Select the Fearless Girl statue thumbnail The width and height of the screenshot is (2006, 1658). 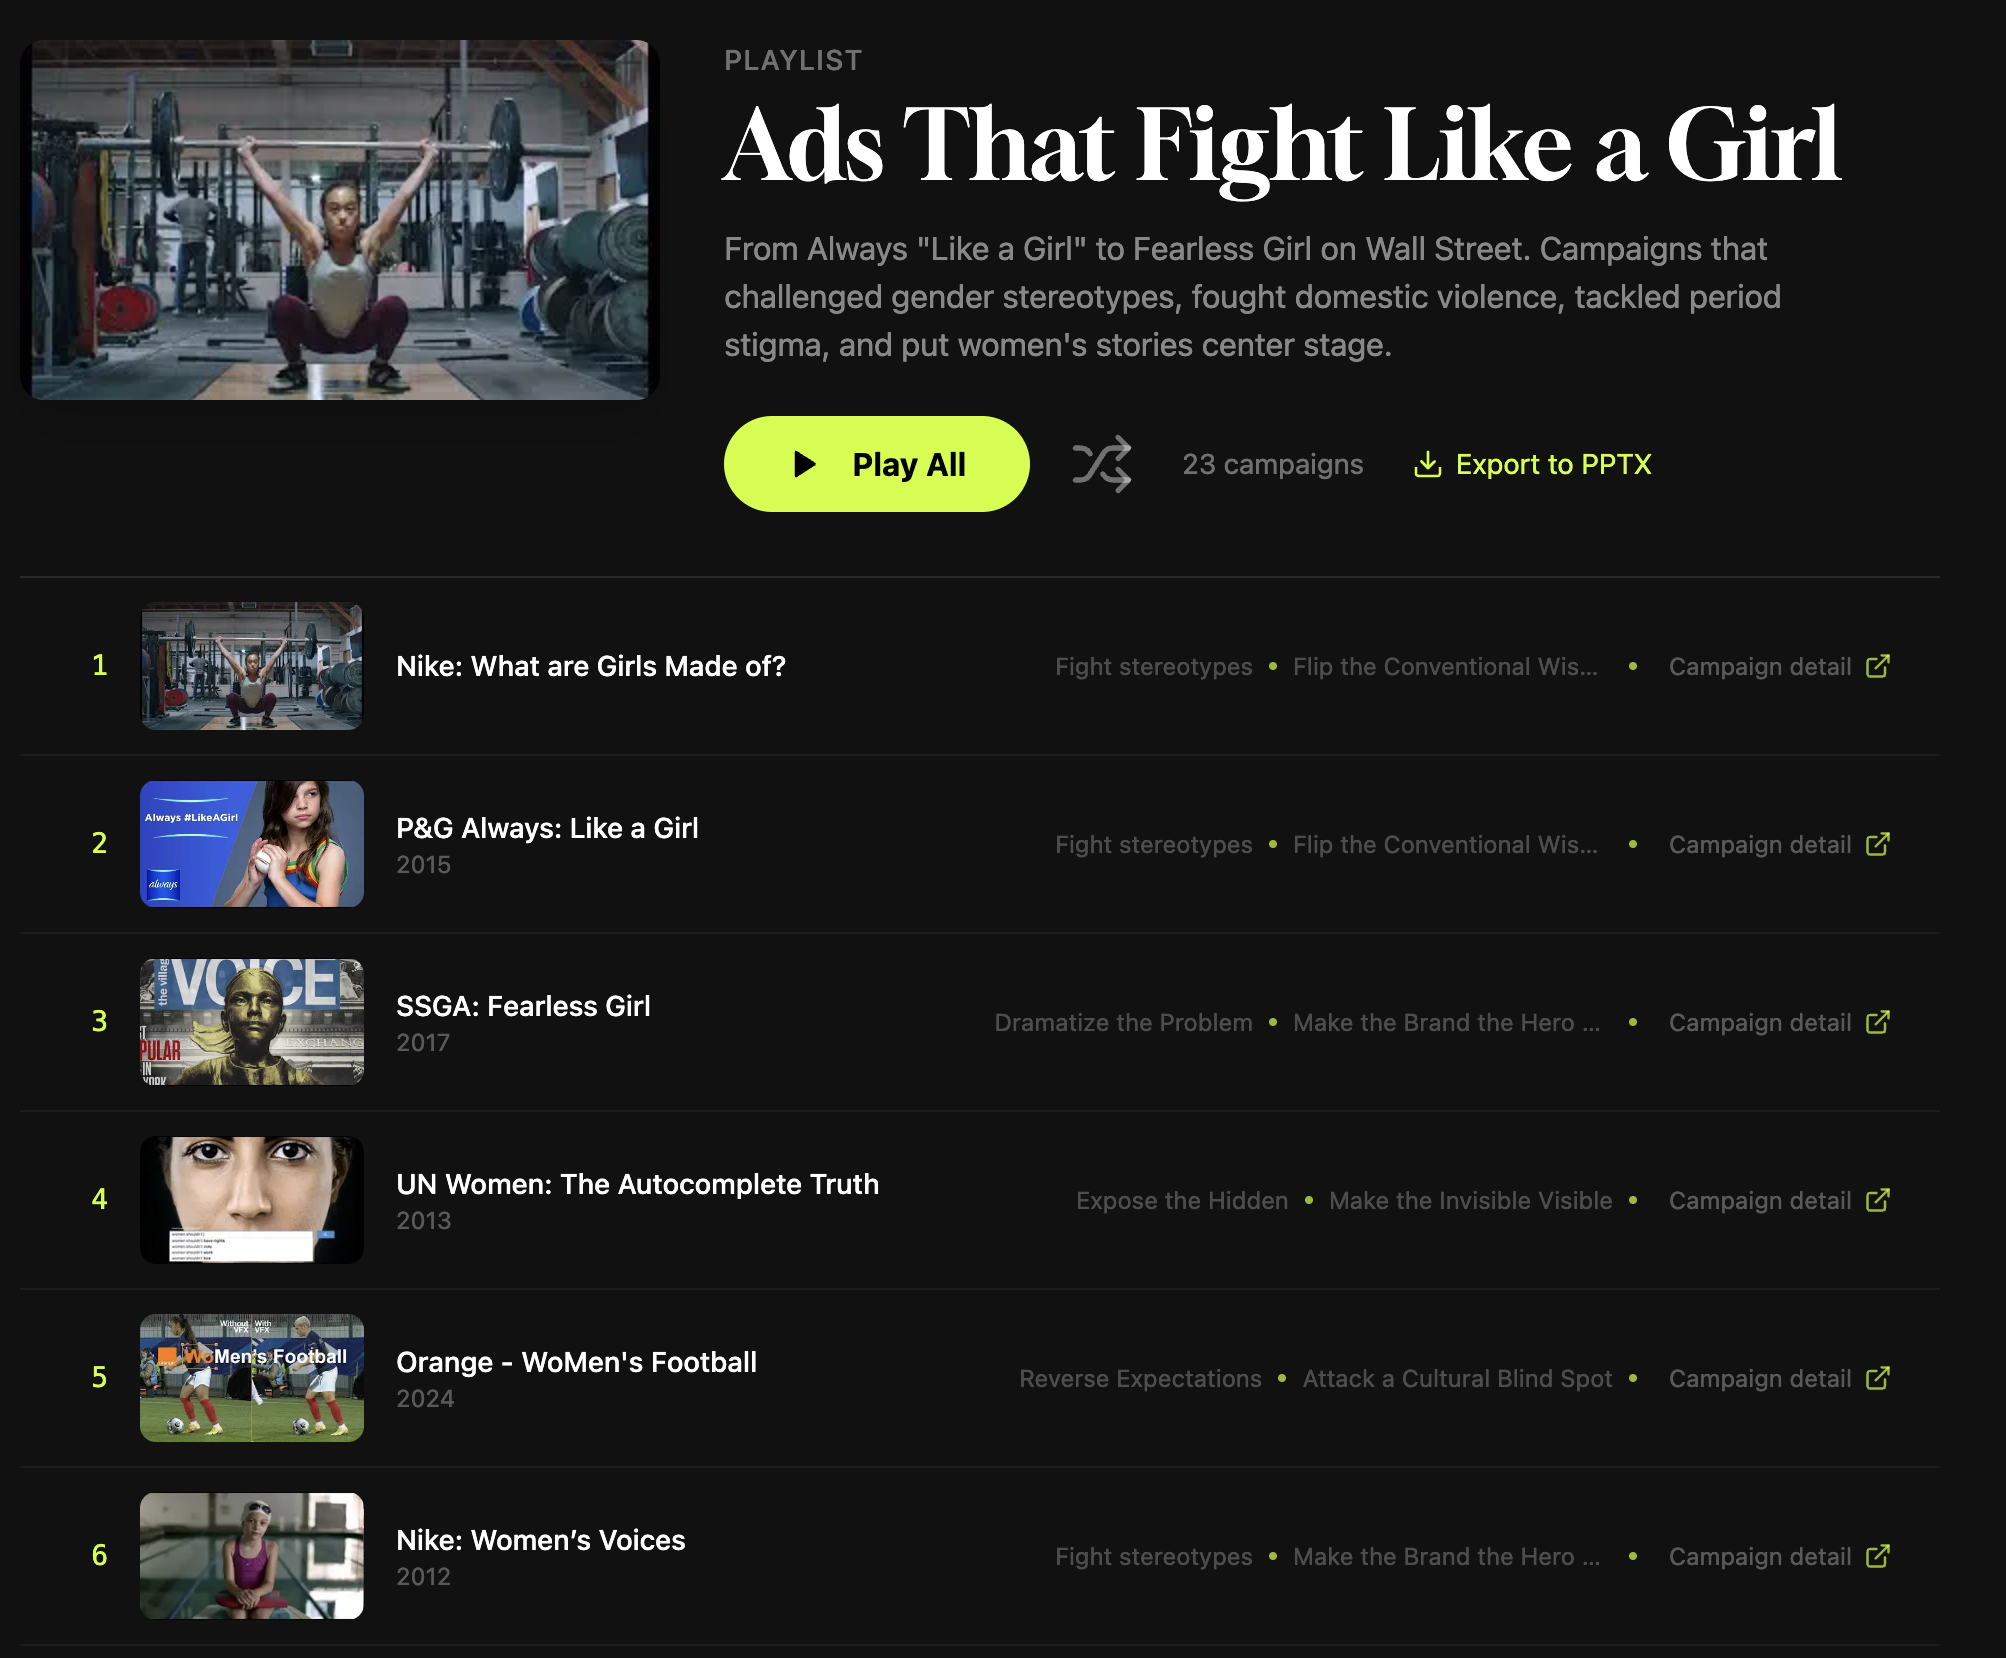tap(252, 1022)
